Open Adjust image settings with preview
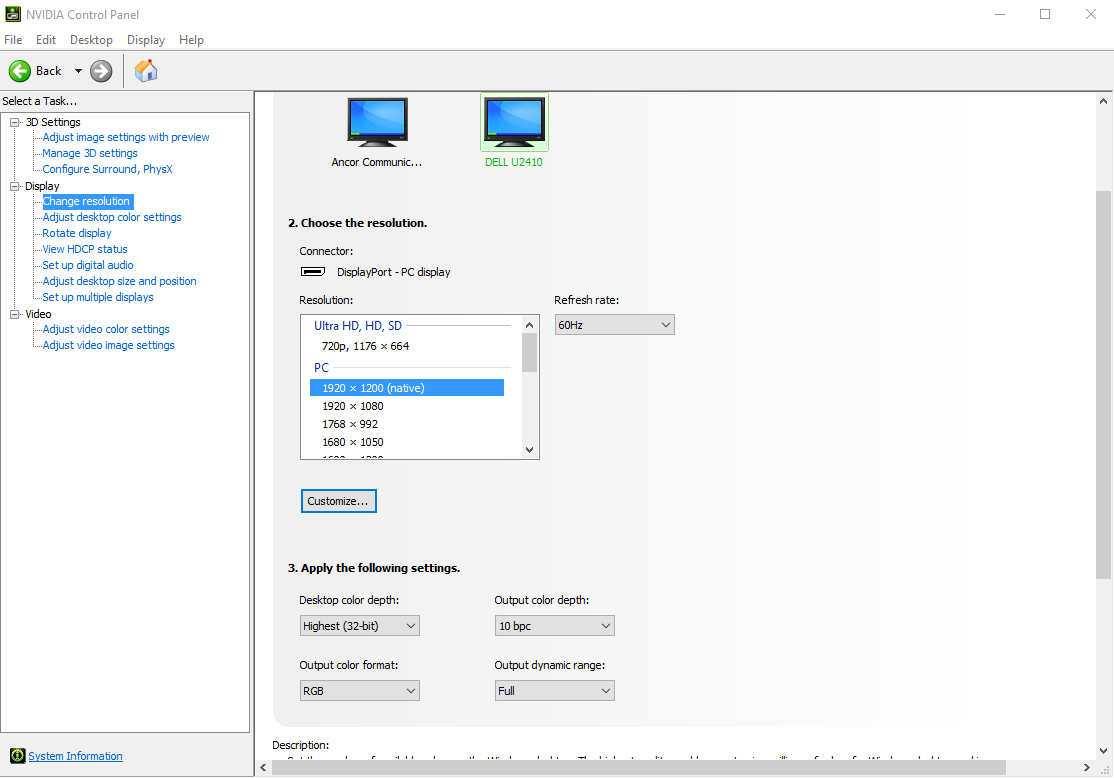This screenshot has width=1114, height=778. (x=126, y=137)
